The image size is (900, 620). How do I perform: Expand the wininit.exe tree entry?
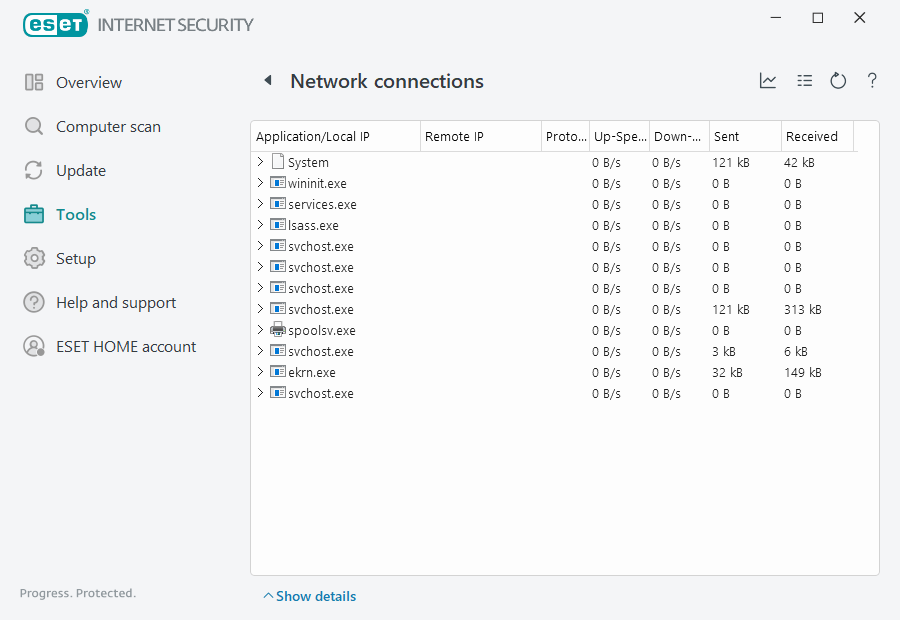coord(260,183)
